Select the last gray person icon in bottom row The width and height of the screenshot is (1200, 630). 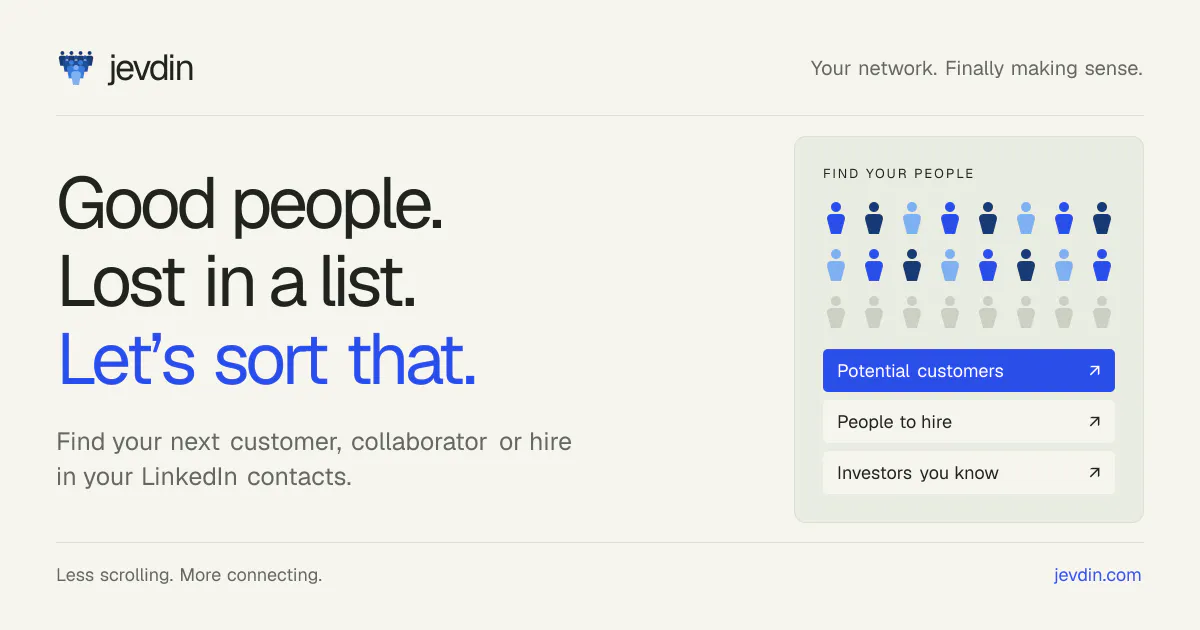1102,312
